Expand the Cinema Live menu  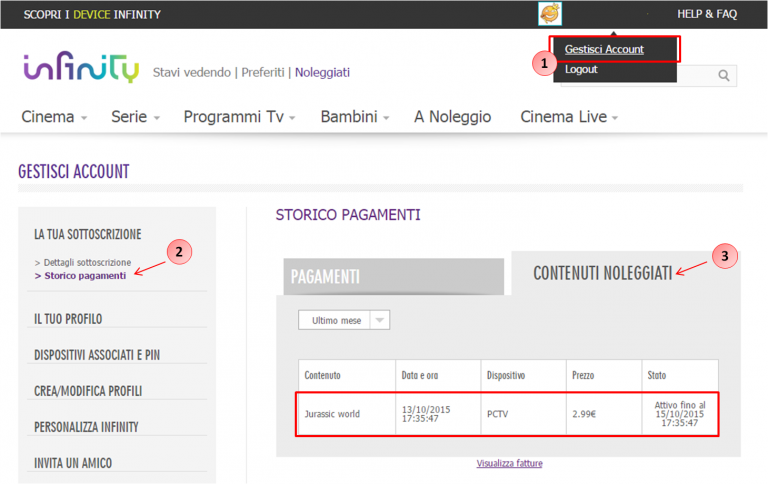pos(569,117)
